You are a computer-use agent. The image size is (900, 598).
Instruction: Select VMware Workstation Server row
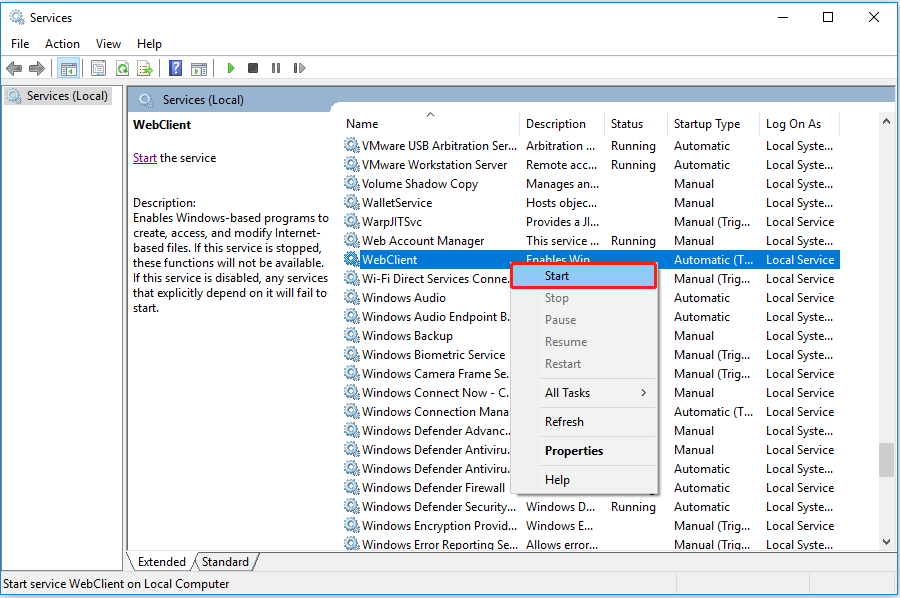coord(591,165)
